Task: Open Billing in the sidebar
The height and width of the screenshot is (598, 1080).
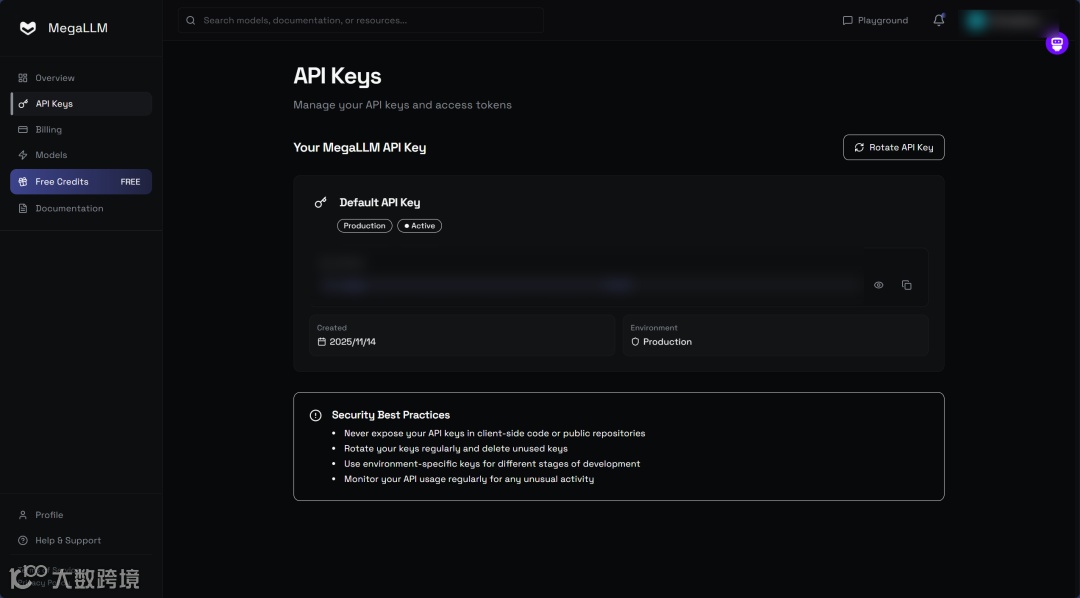Action: click(81, 130)
